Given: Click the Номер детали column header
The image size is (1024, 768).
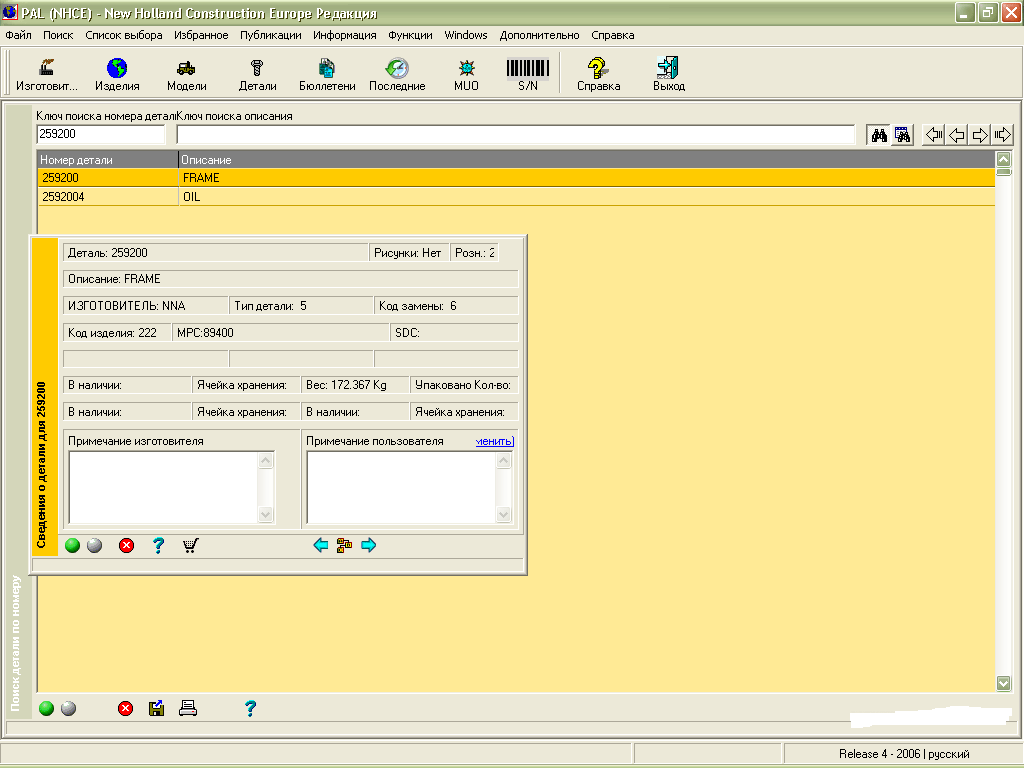Looking at the screenshot, I should [108, 160].
